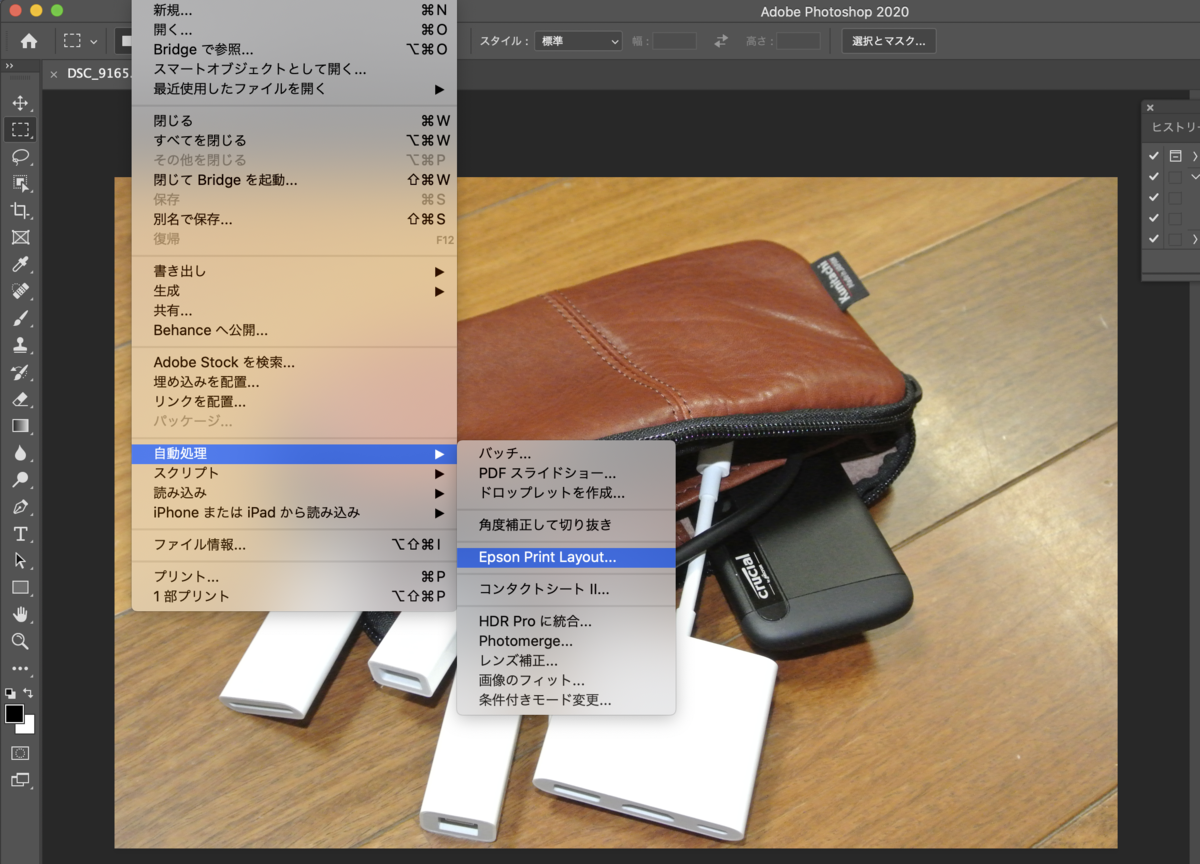The image size is (1200, 864).
Task: Open the 書き出し submenu
Action: point(294,271)
